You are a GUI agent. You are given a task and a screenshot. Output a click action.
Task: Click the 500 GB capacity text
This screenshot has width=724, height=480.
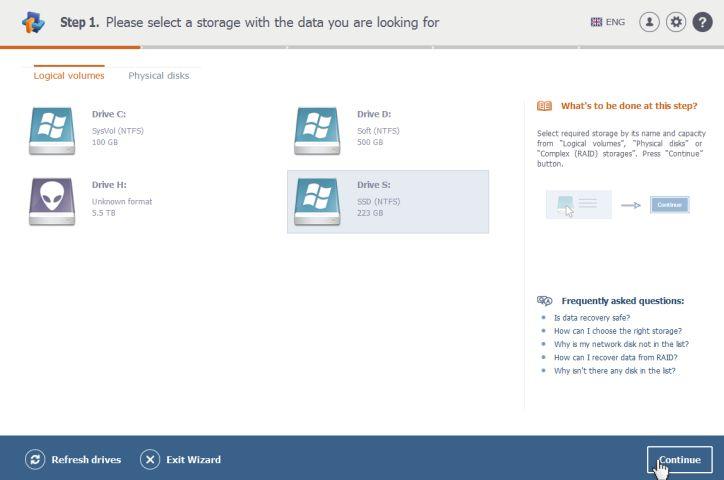370,142
